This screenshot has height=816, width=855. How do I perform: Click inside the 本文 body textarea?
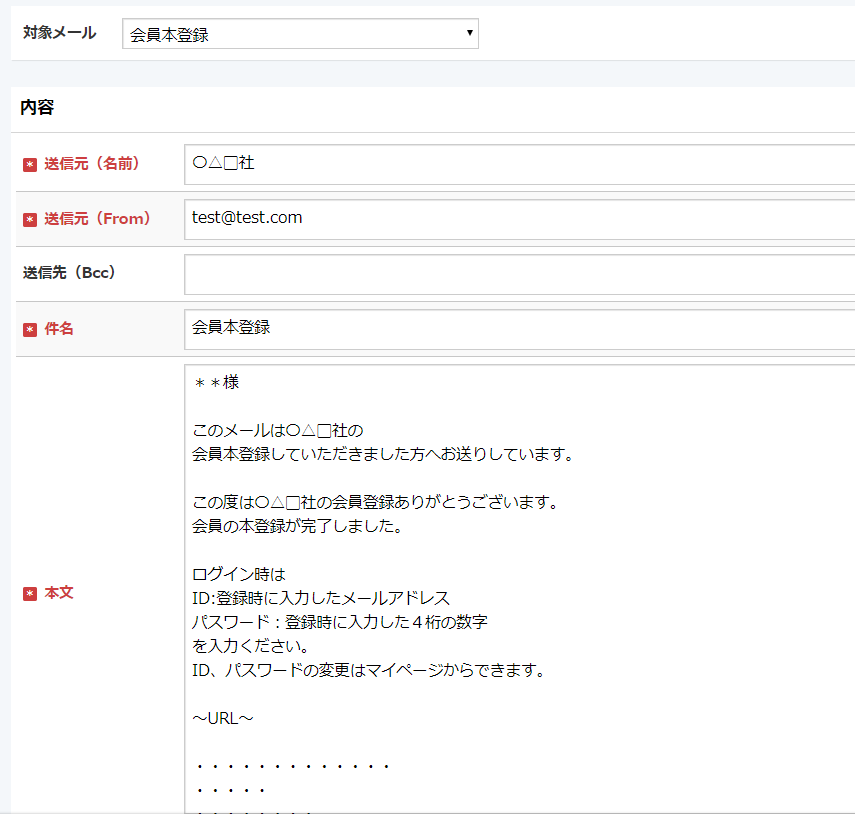pos(520,589)
